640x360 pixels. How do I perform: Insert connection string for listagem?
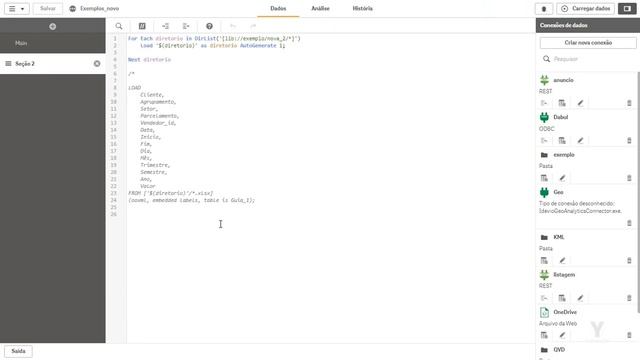coord(544,298)
